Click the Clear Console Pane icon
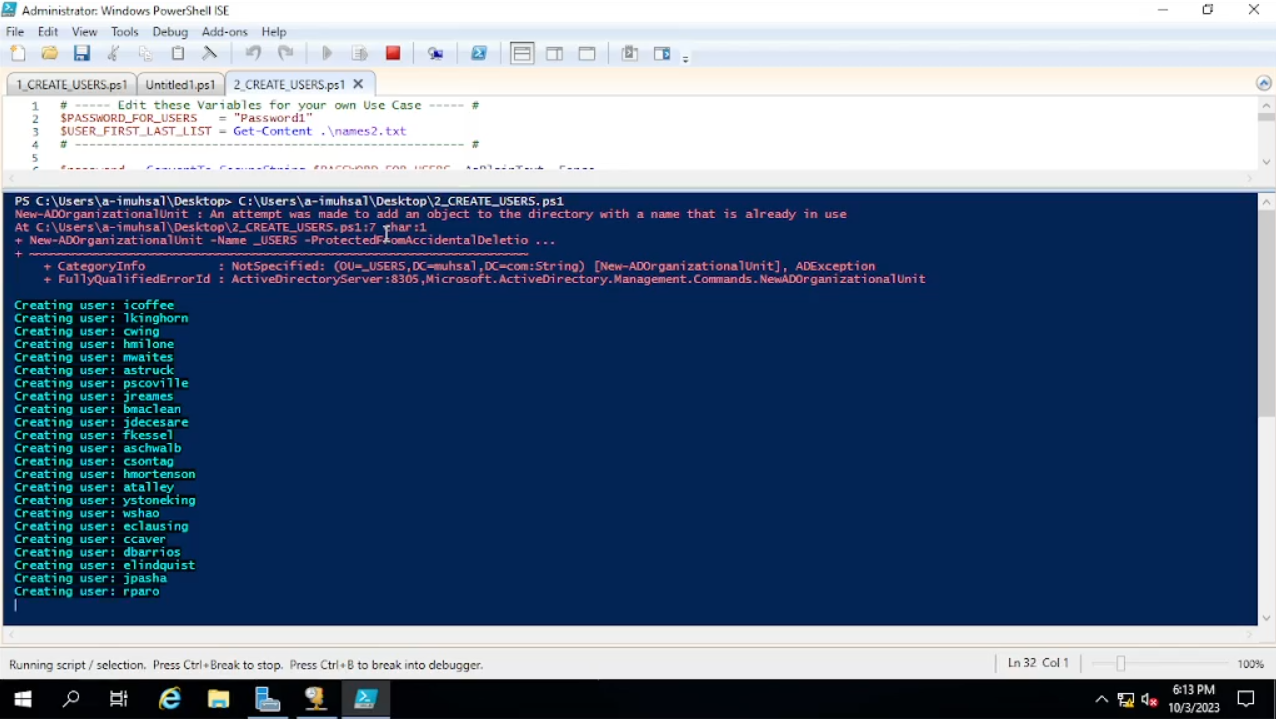This screenshot has height=719, width=1276. coord(210,54)
